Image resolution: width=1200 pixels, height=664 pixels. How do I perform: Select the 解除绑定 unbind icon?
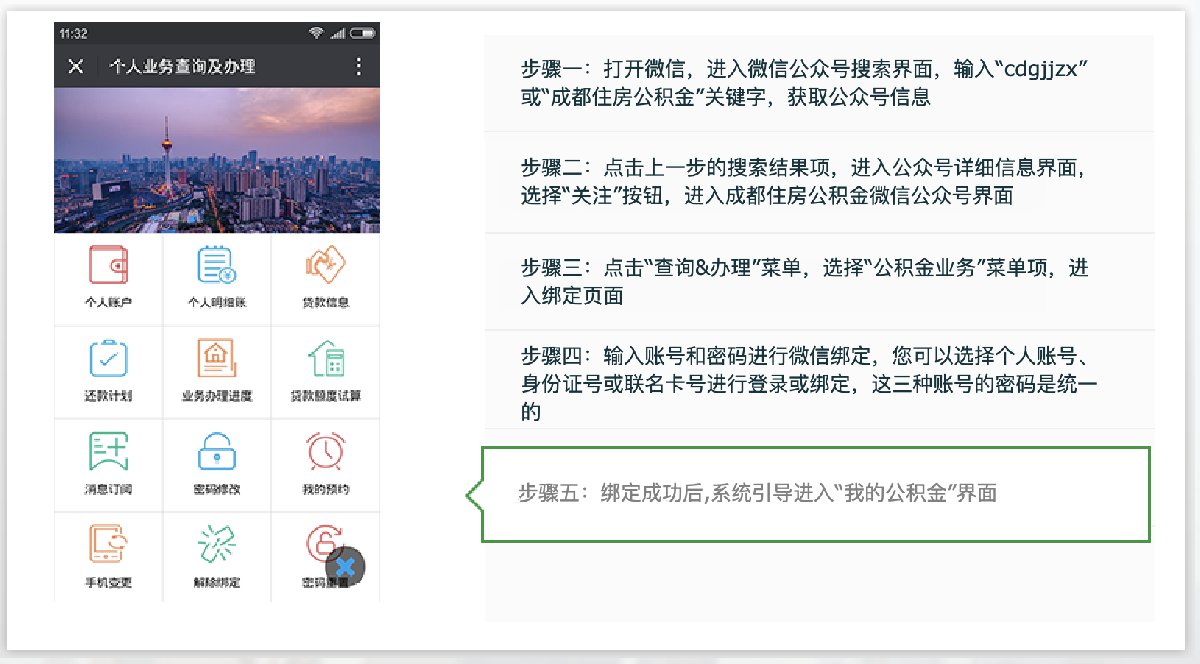click(x=216, y=545)
